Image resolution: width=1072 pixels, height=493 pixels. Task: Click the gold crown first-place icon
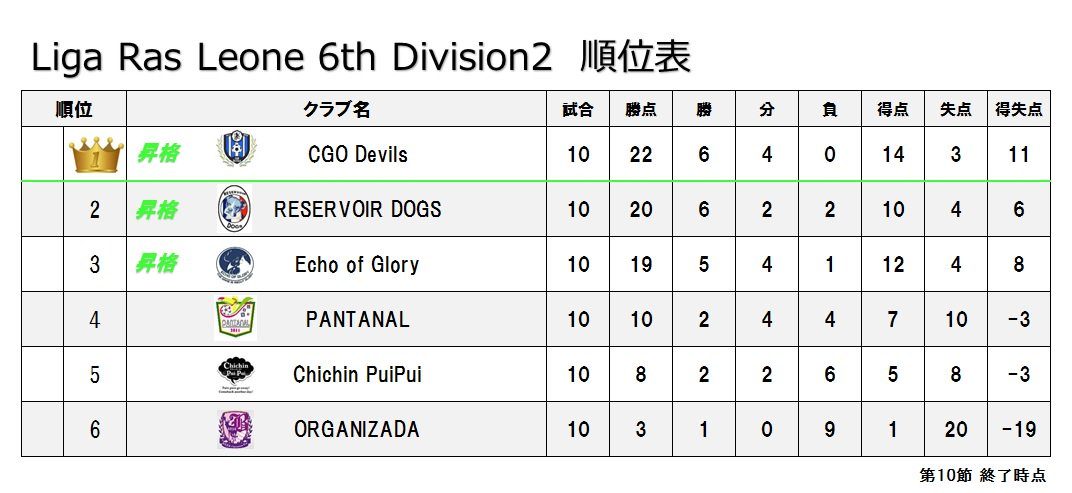point(96,154)
